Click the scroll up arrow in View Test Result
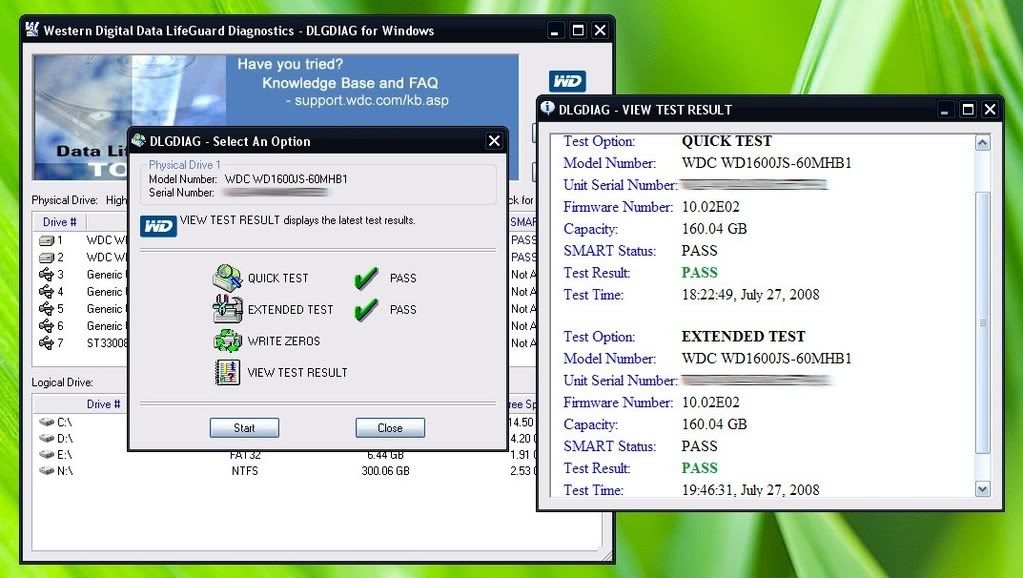Image resolution: width=1023 pixels, height=578 pixels. tap(983, 143)
